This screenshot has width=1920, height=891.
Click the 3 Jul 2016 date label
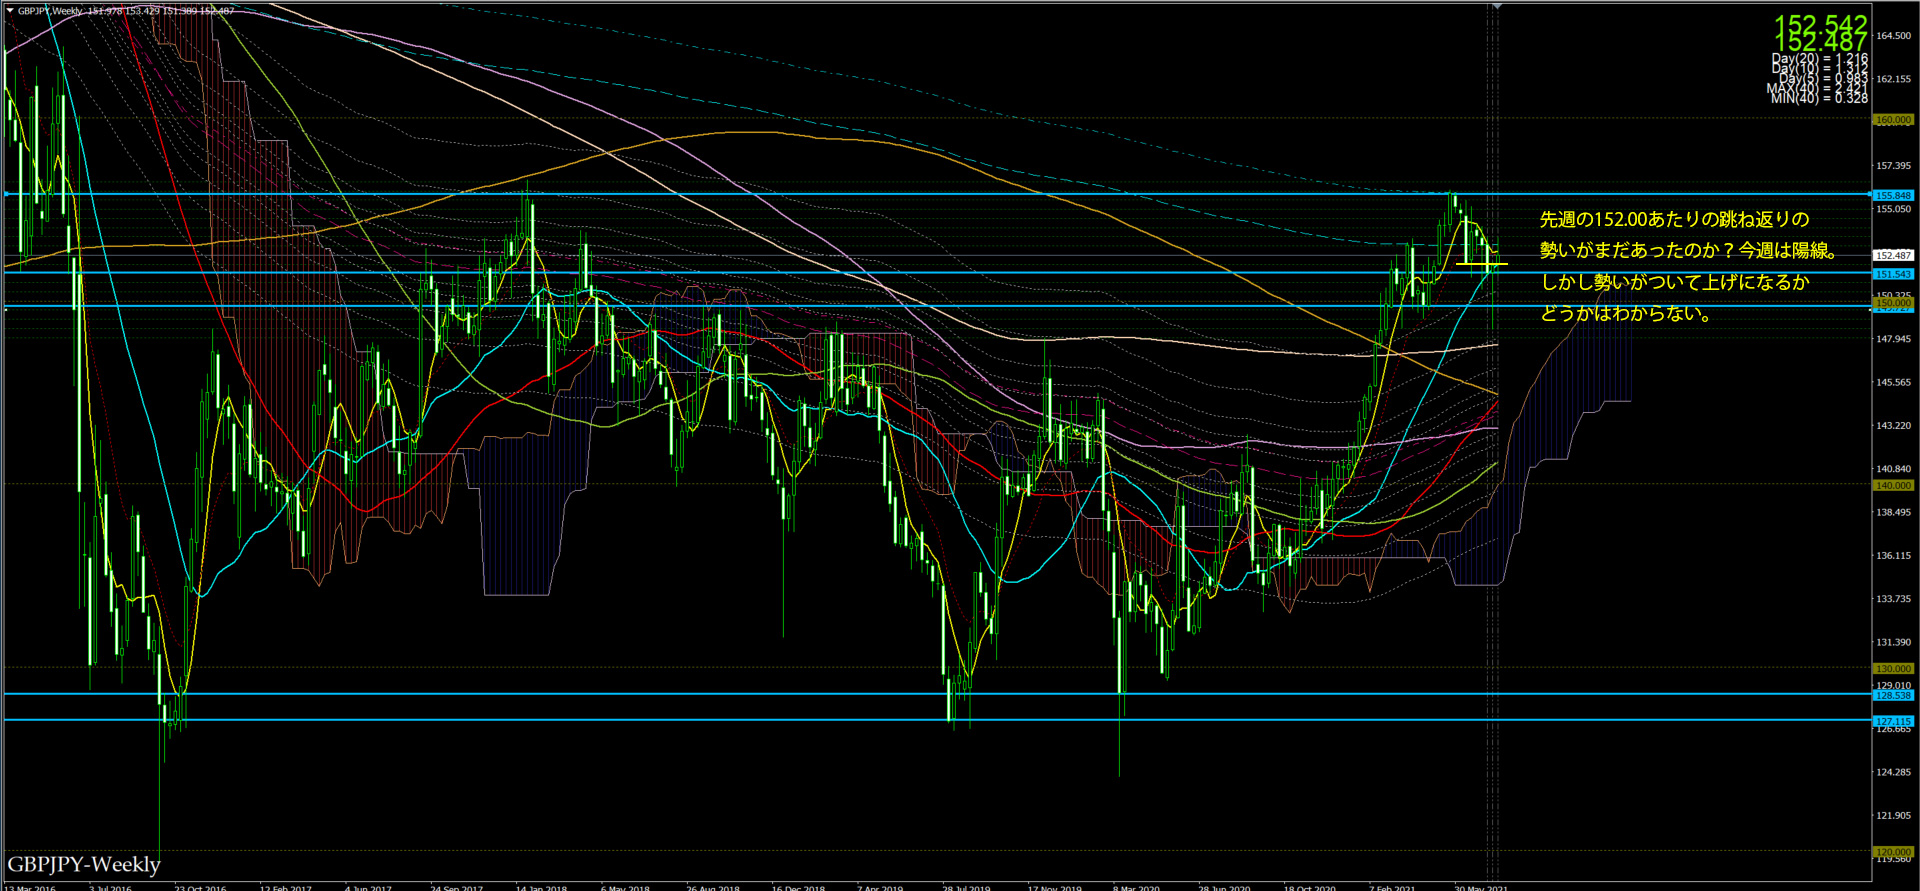point(110,887)
